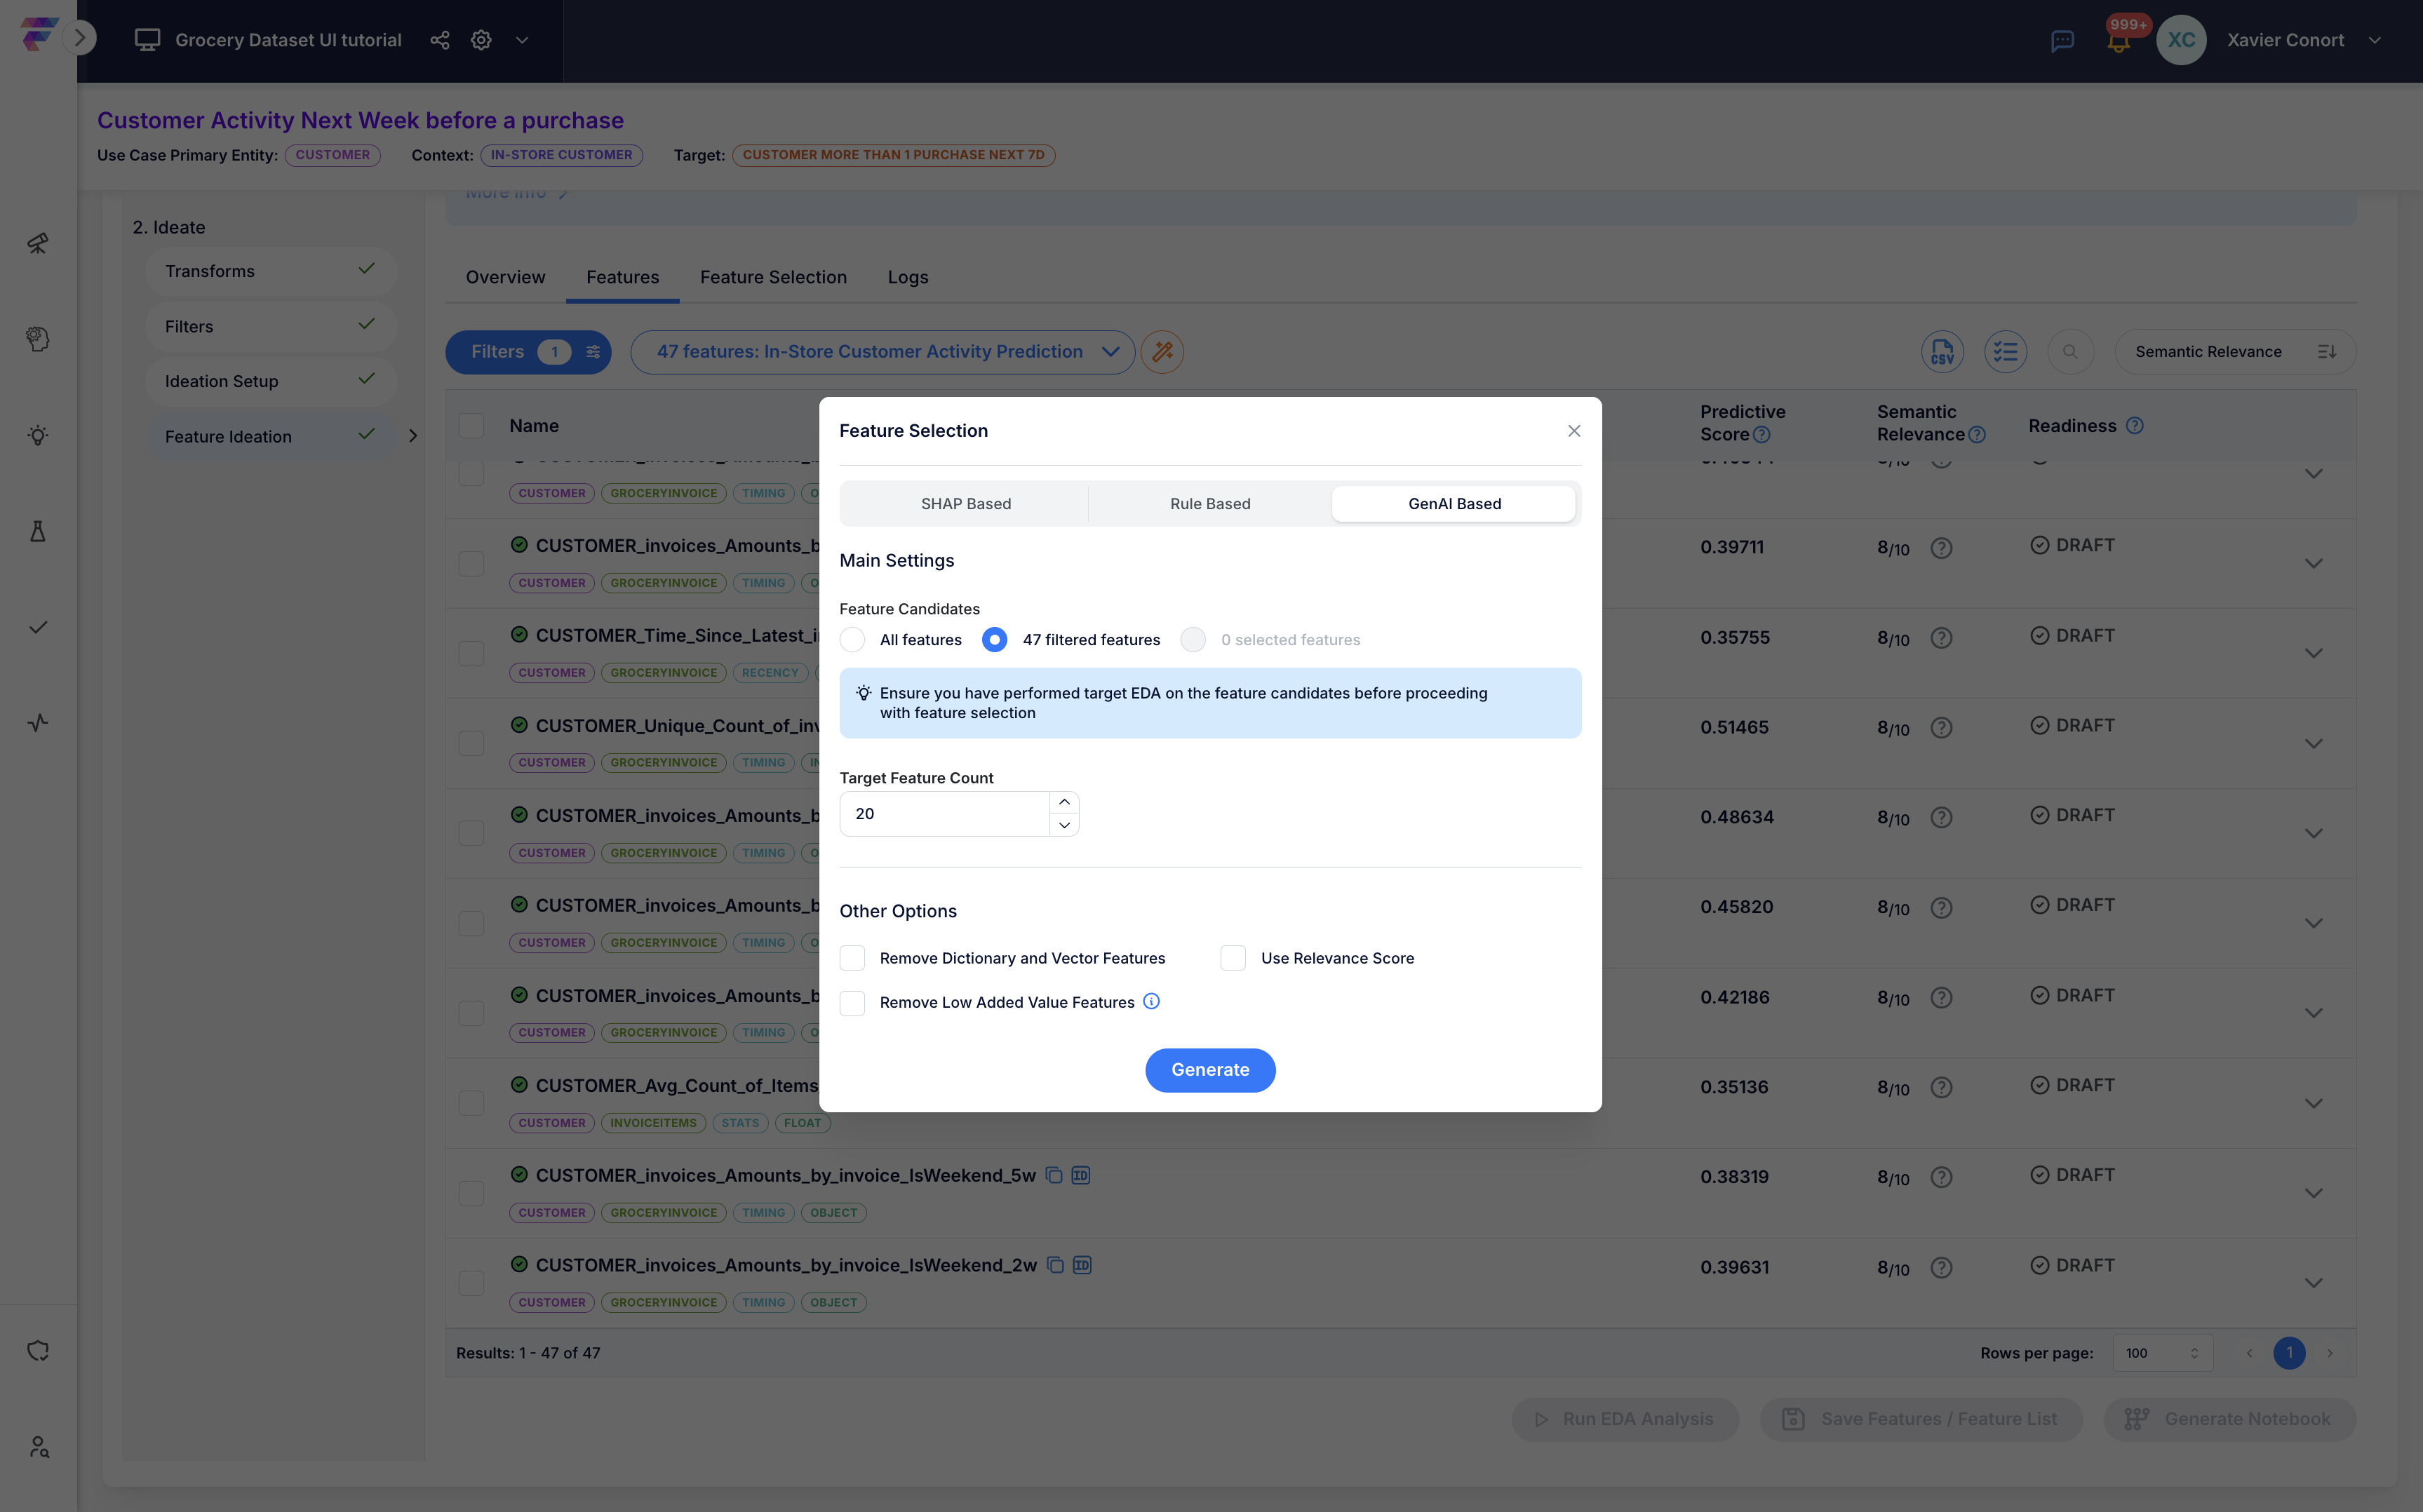Click info icon beside Remove Low Added Value Features

[x=1151, y=1001]
